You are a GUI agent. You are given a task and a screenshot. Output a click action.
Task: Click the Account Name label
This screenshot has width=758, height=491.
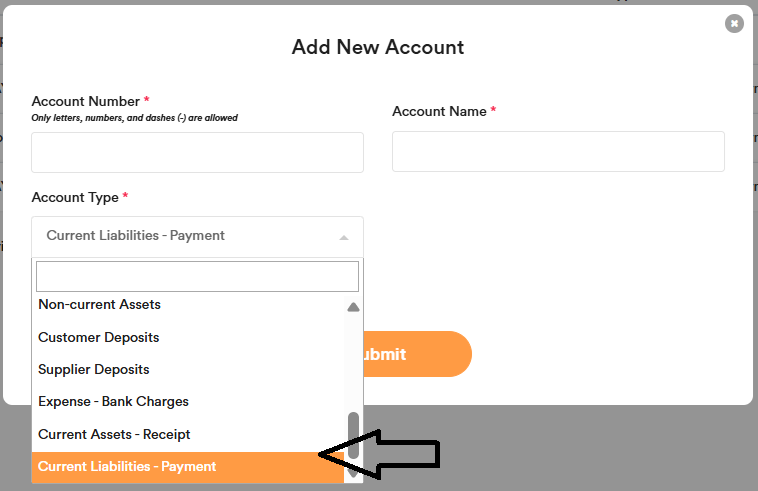[x=439, y=111]
